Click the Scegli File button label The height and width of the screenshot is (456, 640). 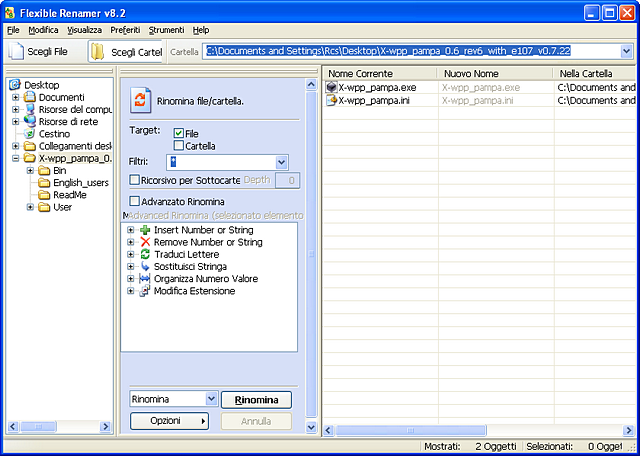pyautogui.click(x=47, y=52)
